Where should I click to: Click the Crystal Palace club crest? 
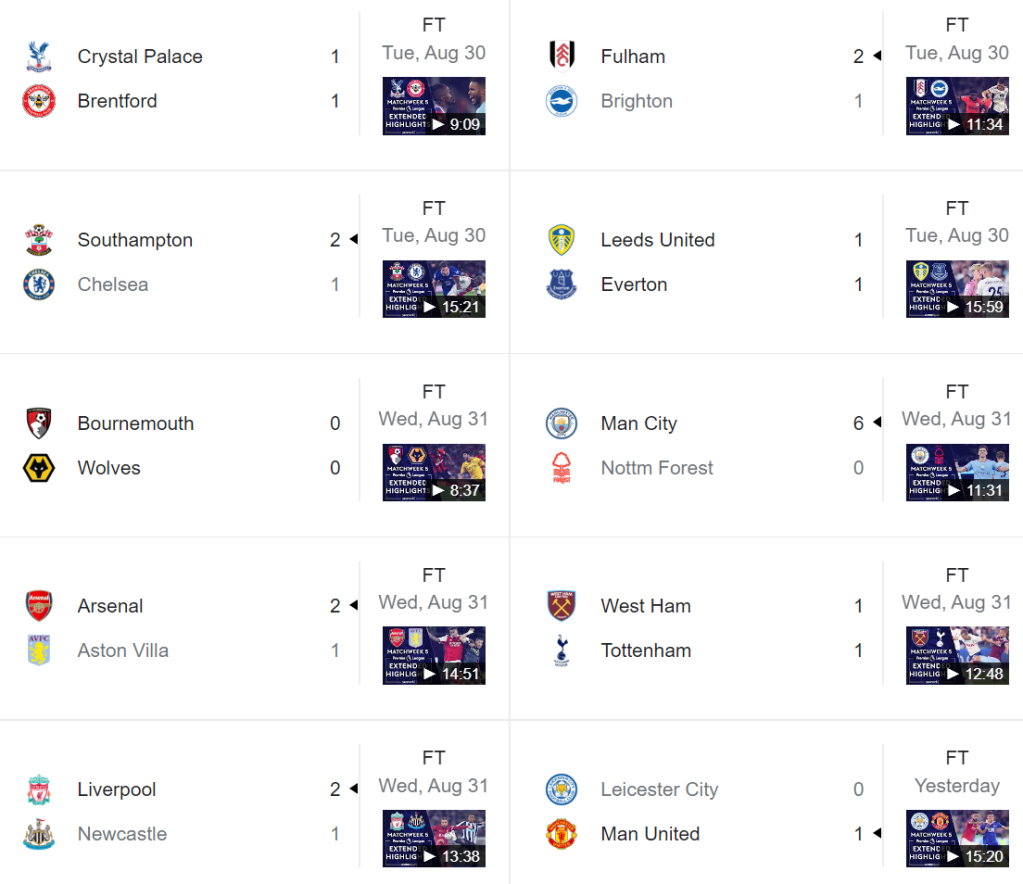(x=39, y=57)
